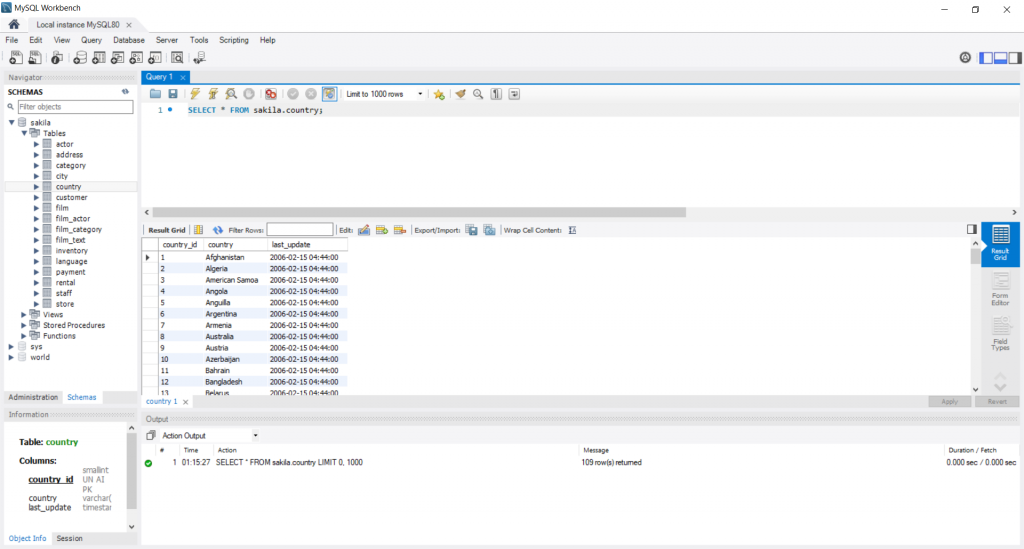Execute the query with lightning bolt icon
1024x549 pixels.
click(x=195, y=94)
